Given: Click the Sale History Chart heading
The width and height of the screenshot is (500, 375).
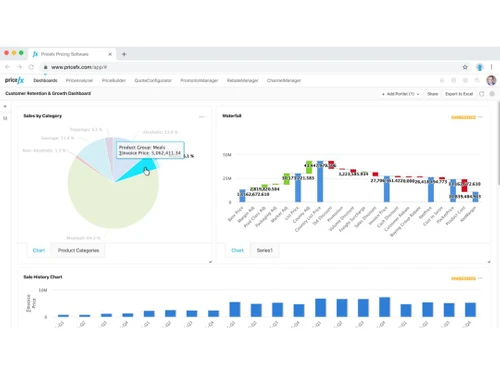Looking at the screenshot, I should point(43,277).
